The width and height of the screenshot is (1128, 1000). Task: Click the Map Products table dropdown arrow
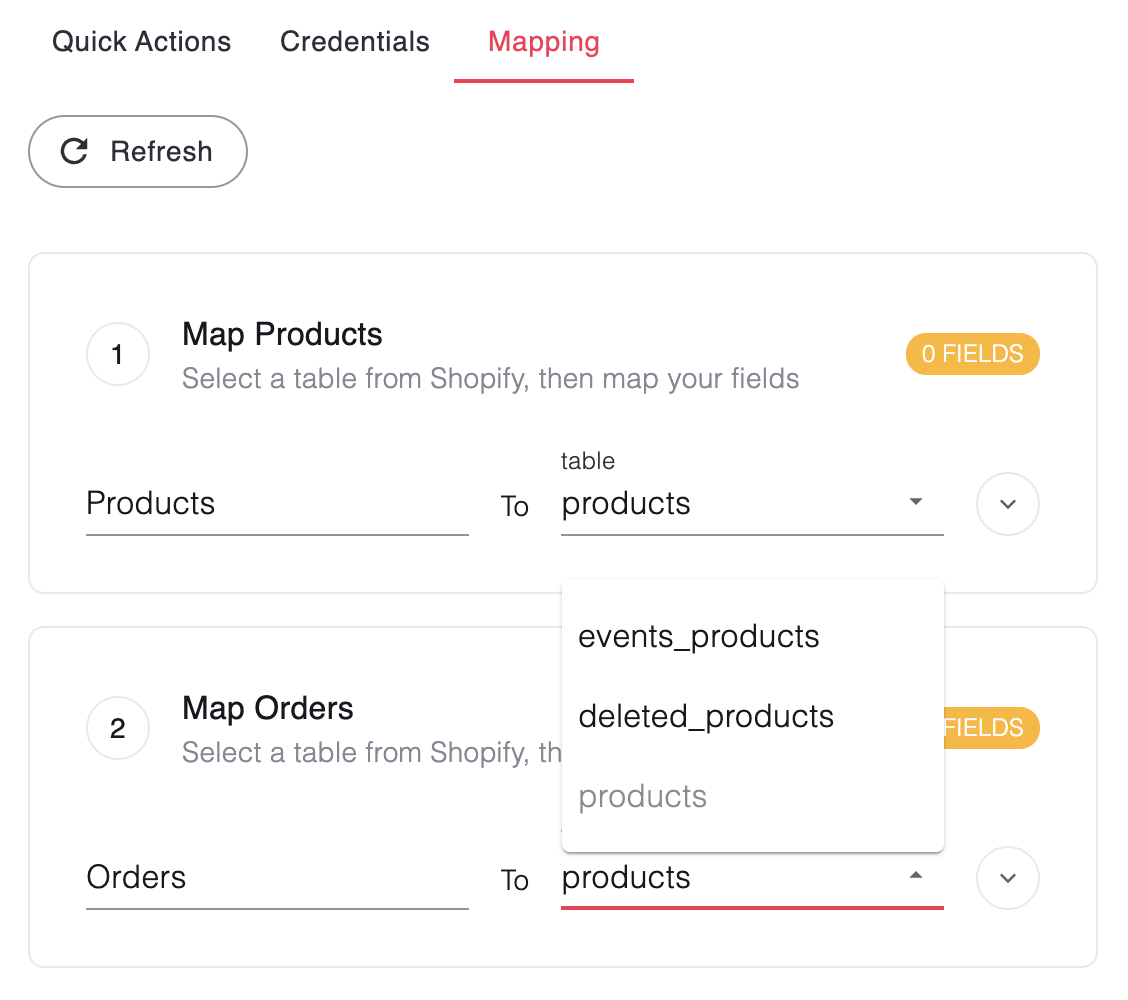pyautogui.click(x=915, y=502)
